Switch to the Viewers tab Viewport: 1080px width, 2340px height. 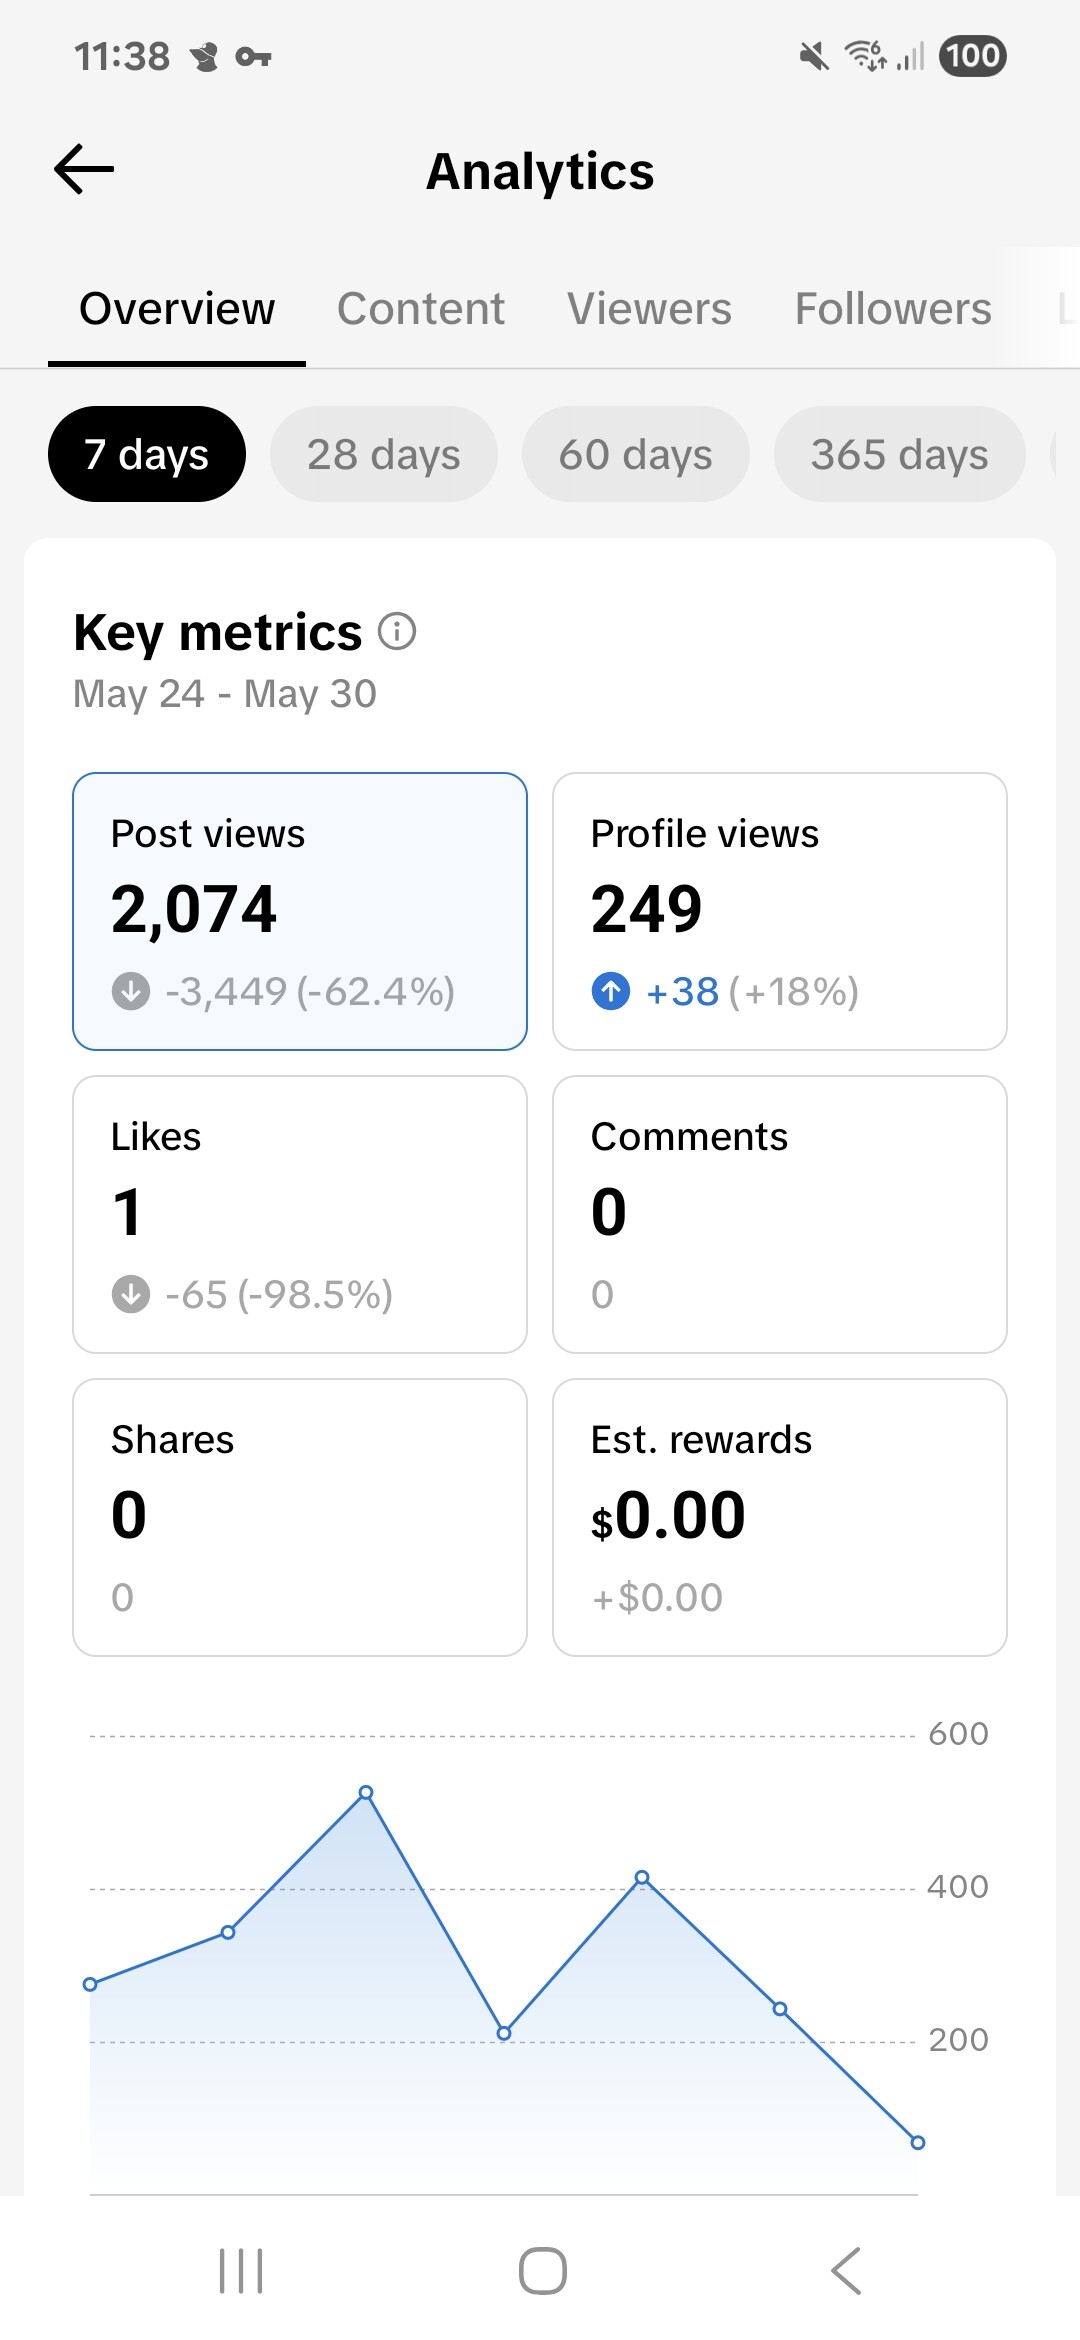coord(650,309)
